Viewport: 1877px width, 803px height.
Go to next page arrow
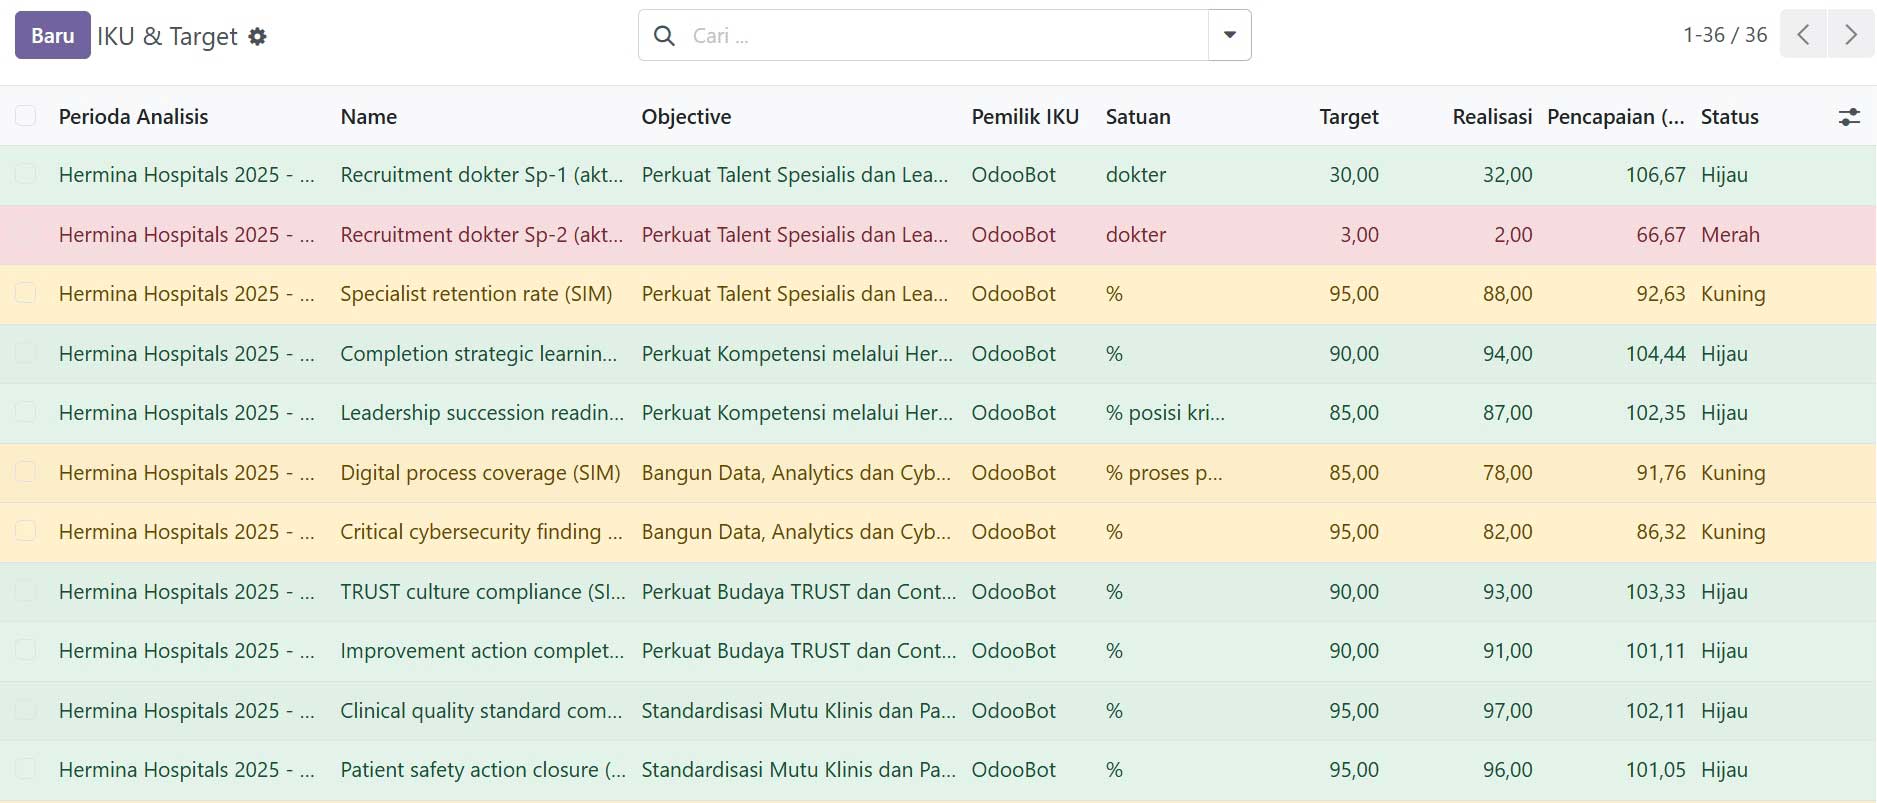coord(1851,35)
